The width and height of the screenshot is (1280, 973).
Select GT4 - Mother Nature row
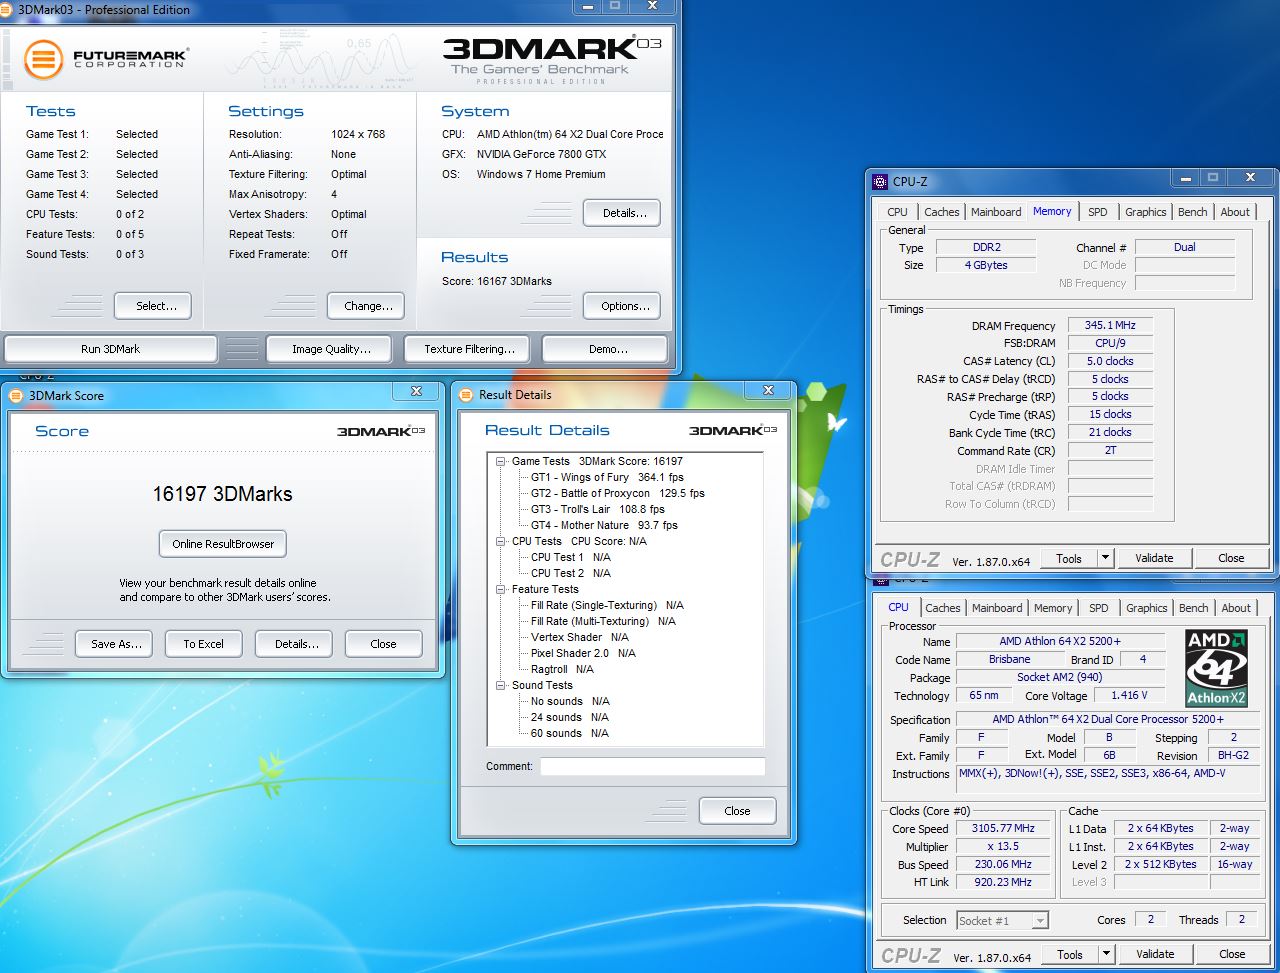point(604,525)
